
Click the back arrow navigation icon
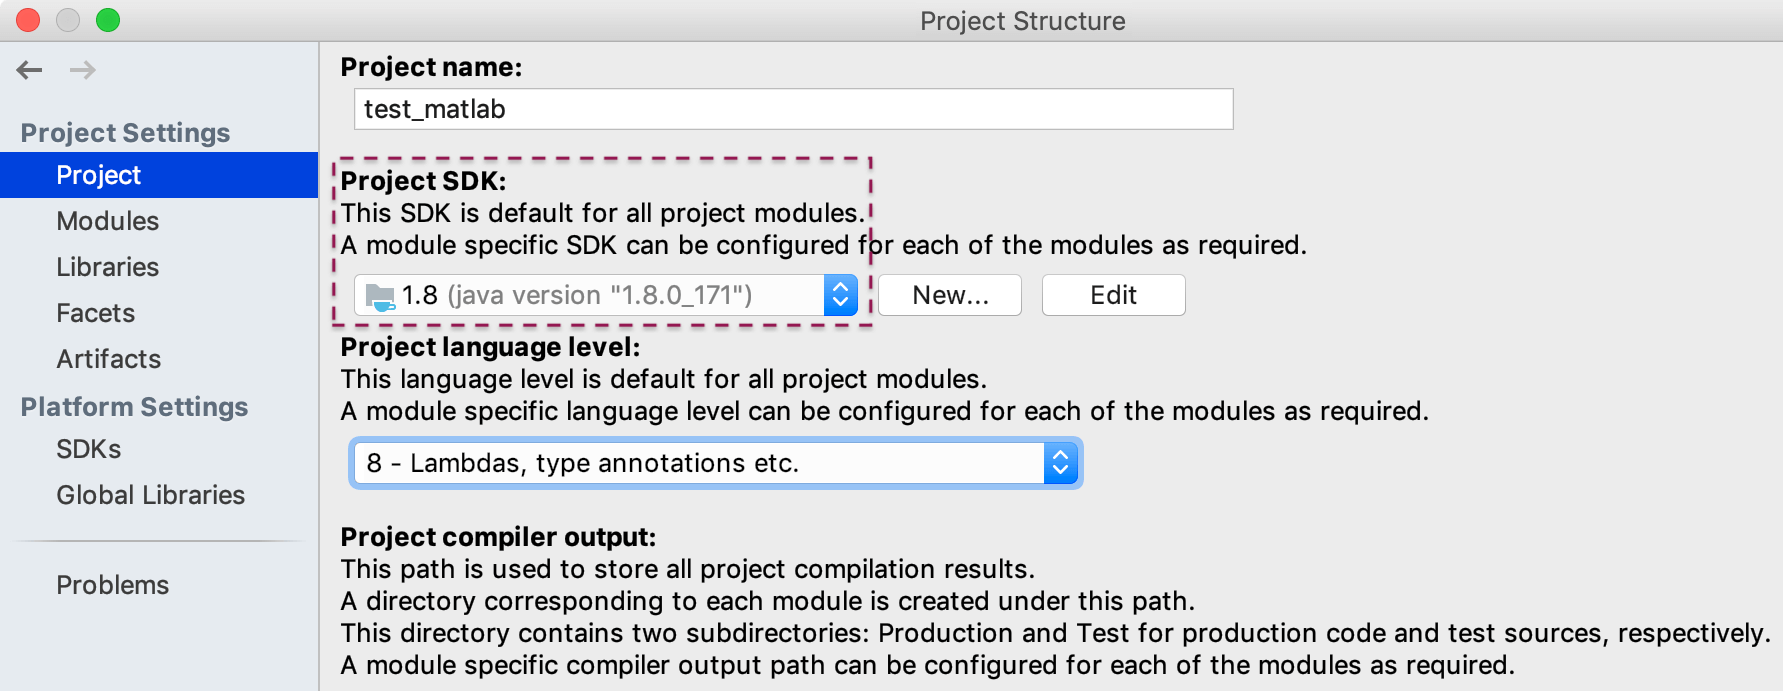point(30,70)
